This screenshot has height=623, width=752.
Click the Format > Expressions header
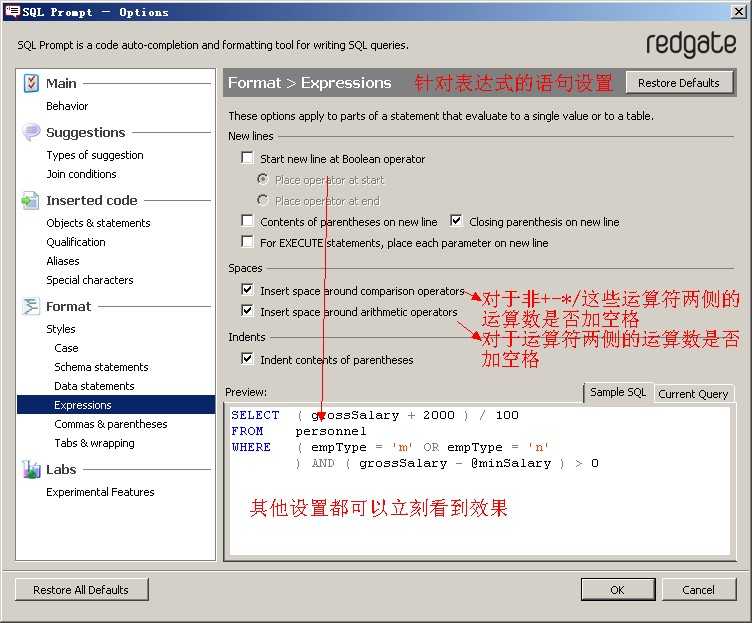(x=310, y=83)
